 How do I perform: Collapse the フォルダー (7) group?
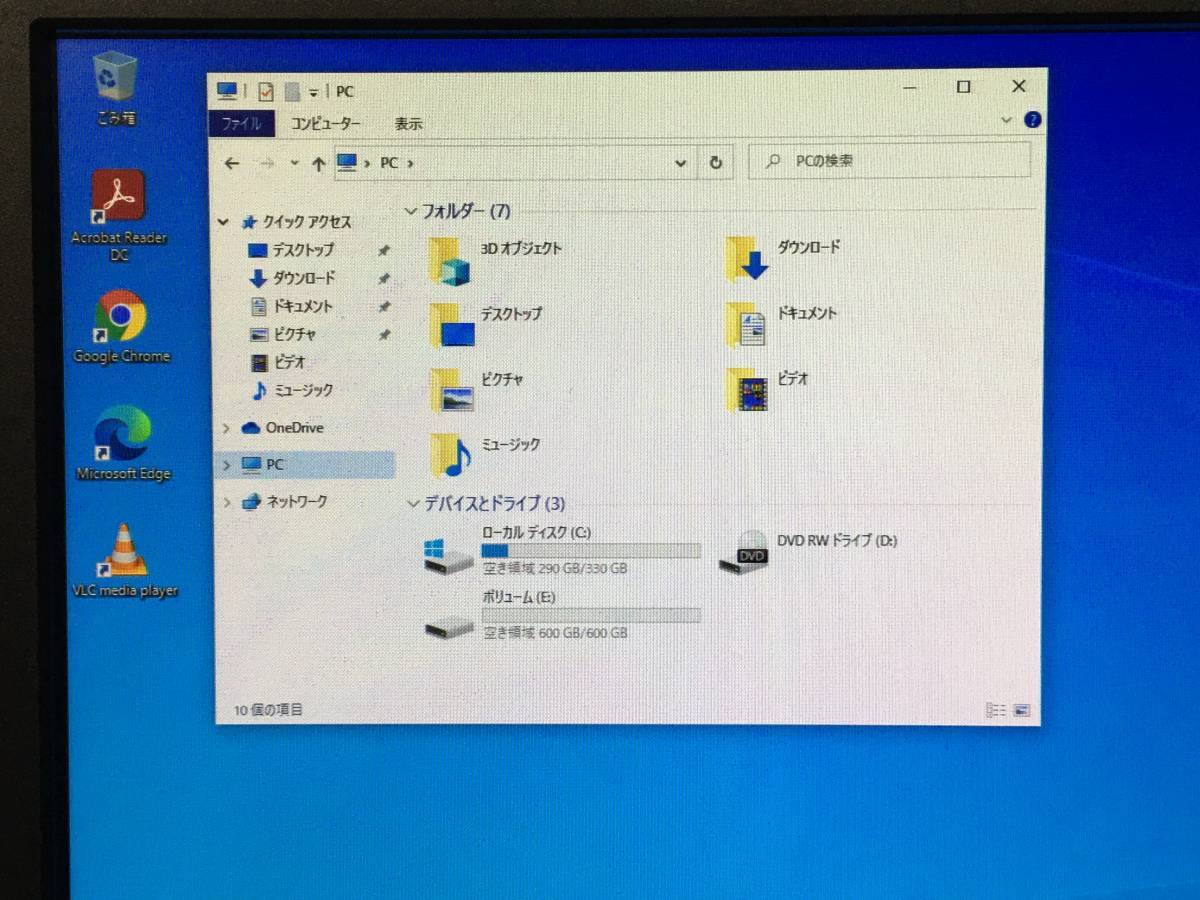coord(410,212)
